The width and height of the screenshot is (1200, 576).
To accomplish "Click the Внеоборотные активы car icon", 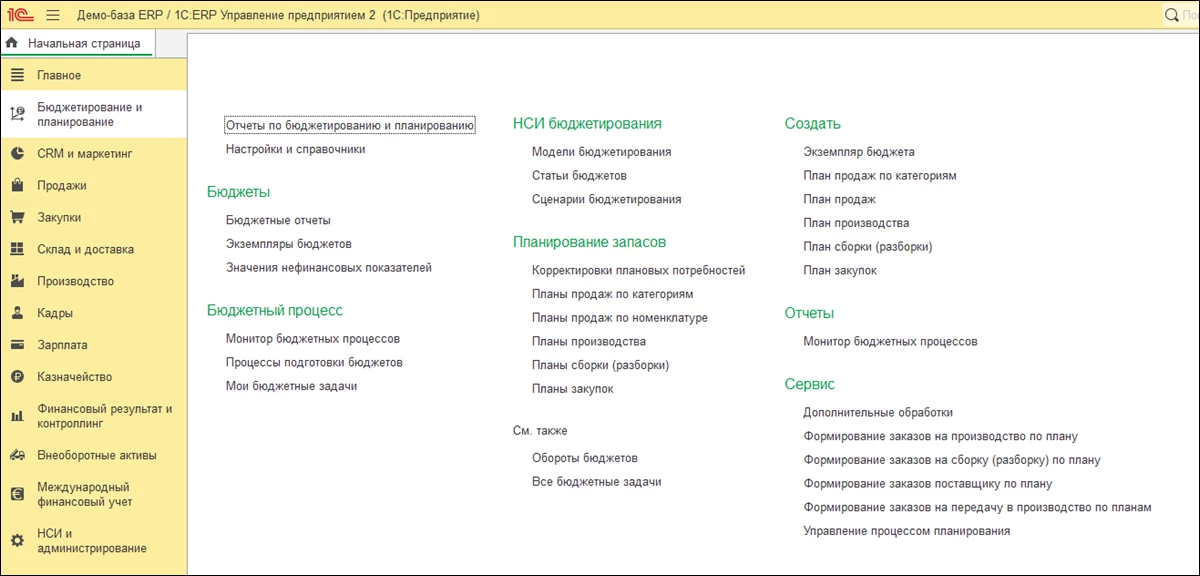I will [17, 455].
